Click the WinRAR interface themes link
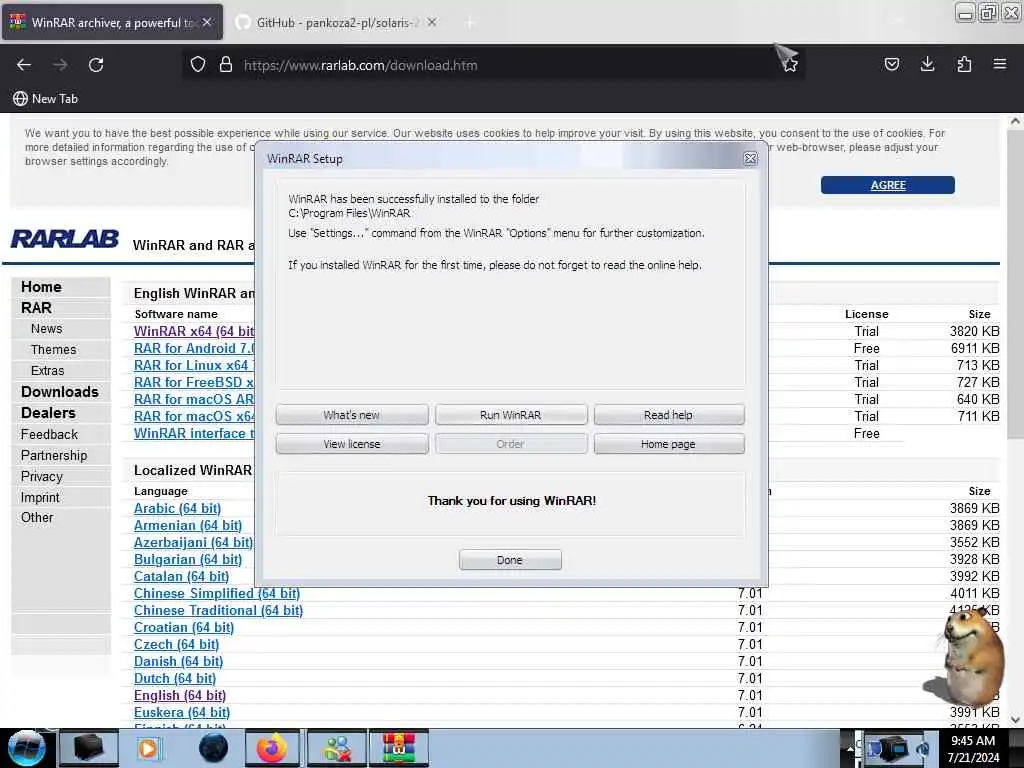 194,433
